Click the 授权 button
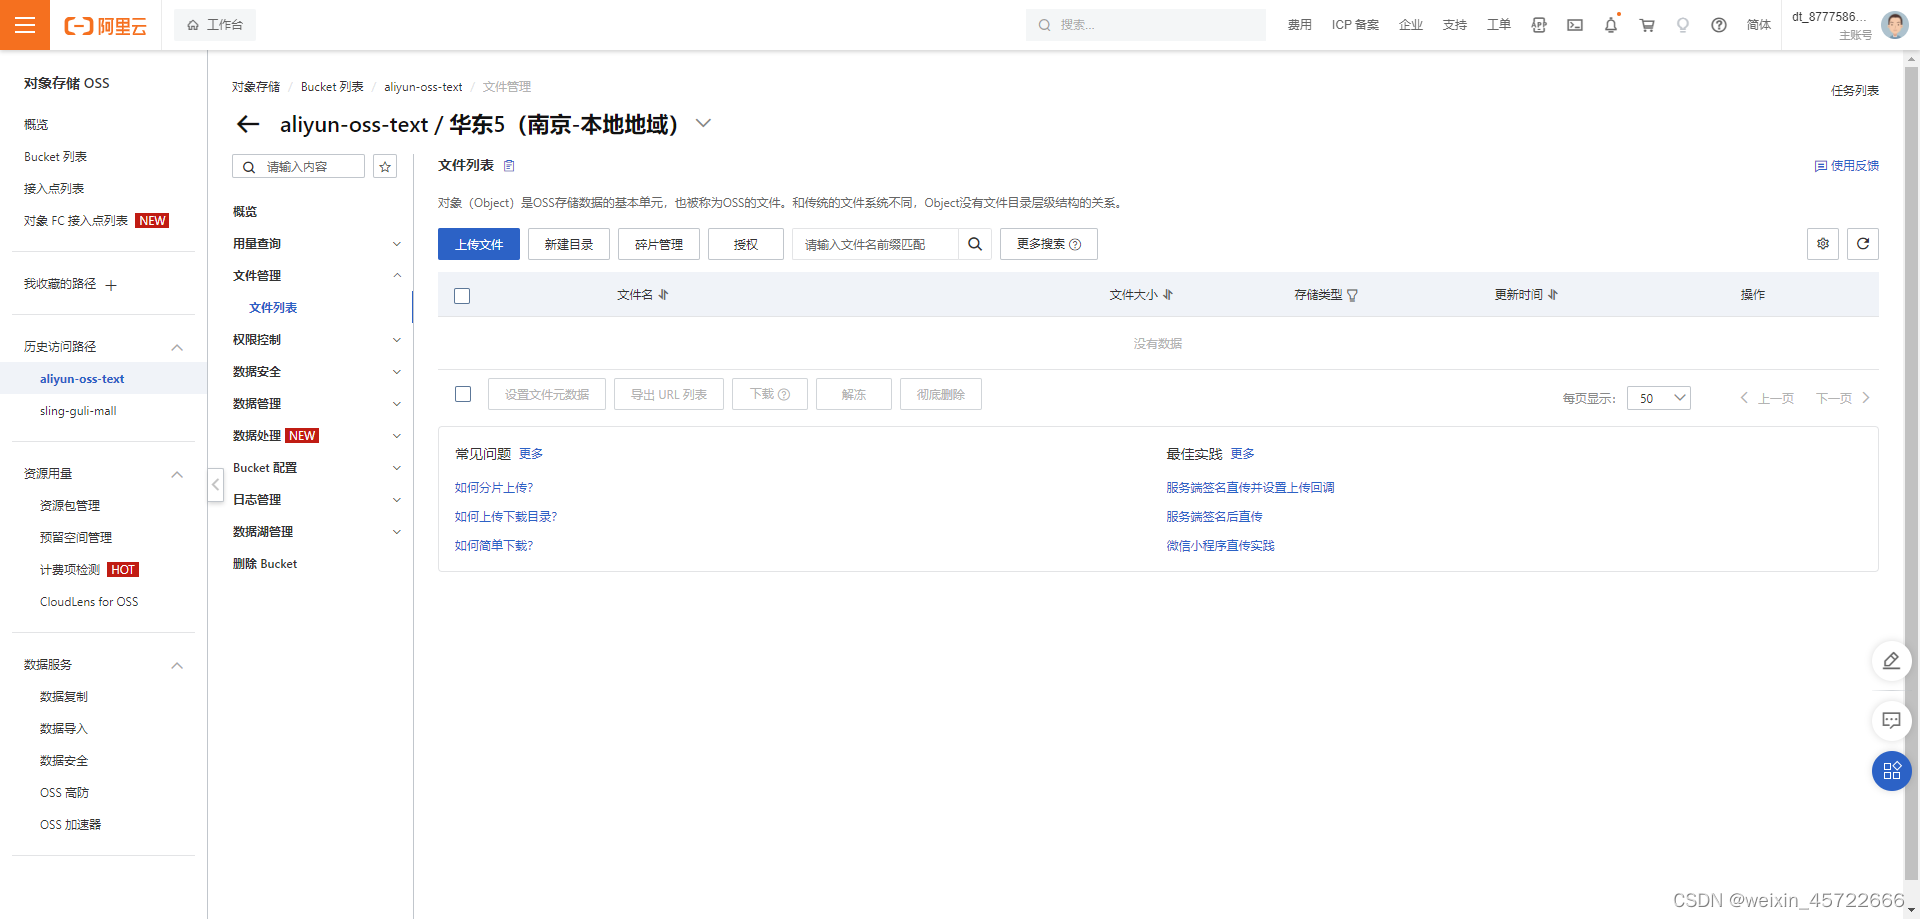This screenshot has height=919, width=1920. [x=746, y=244]
